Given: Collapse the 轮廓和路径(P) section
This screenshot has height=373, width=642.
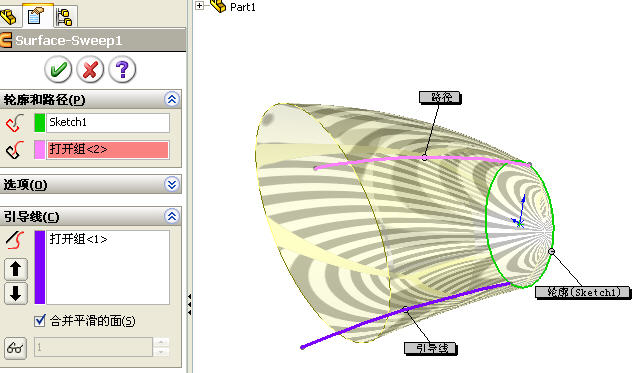Looking at the screenshot, I should 172,99.
